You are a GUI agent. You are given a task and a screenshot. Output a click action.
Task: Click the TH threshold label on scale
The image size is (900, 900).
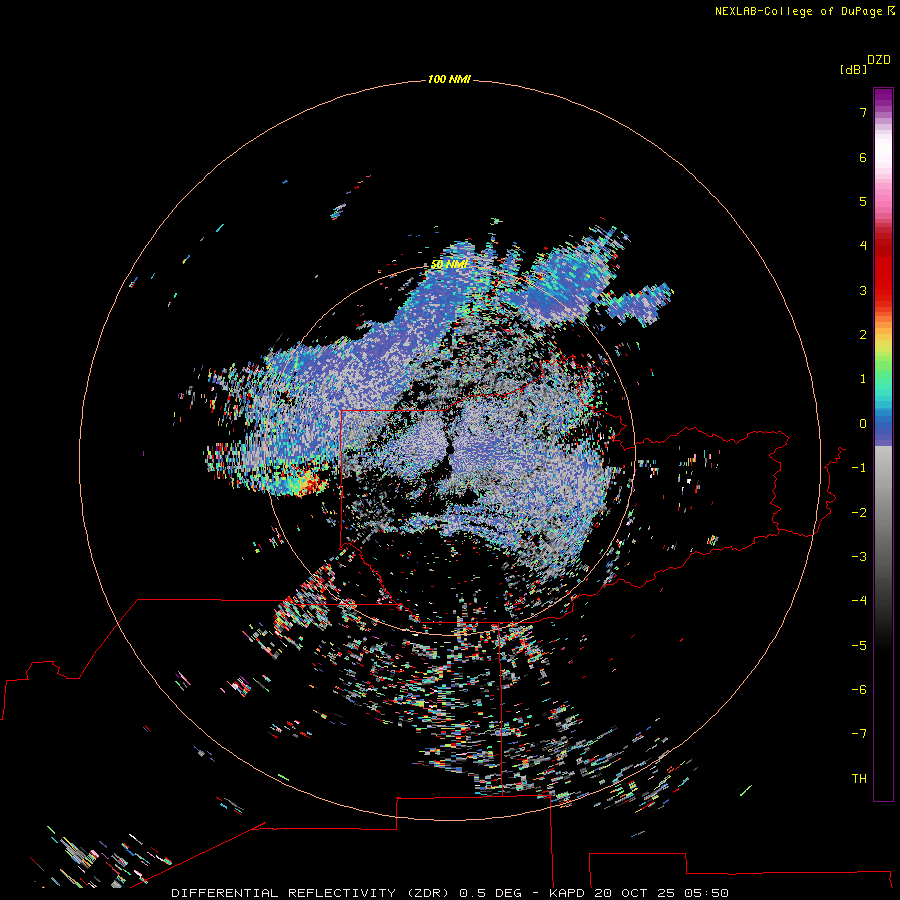coord(859,779)
